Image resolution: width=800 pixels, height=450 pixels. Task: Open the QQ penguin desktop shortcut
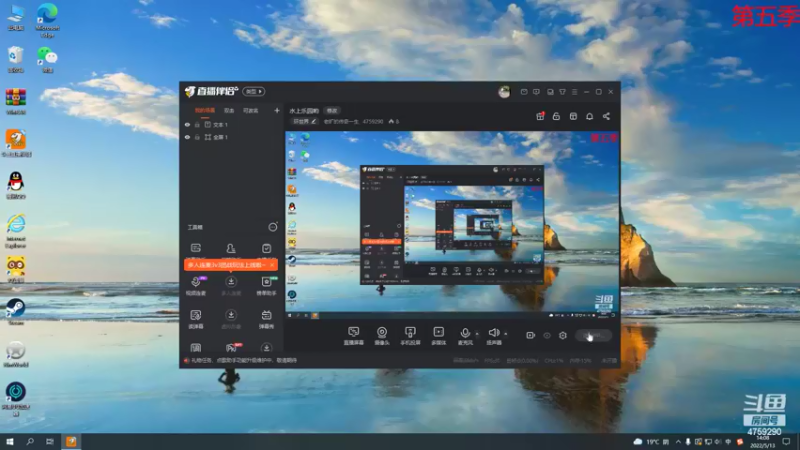click(x=16, y=185)
